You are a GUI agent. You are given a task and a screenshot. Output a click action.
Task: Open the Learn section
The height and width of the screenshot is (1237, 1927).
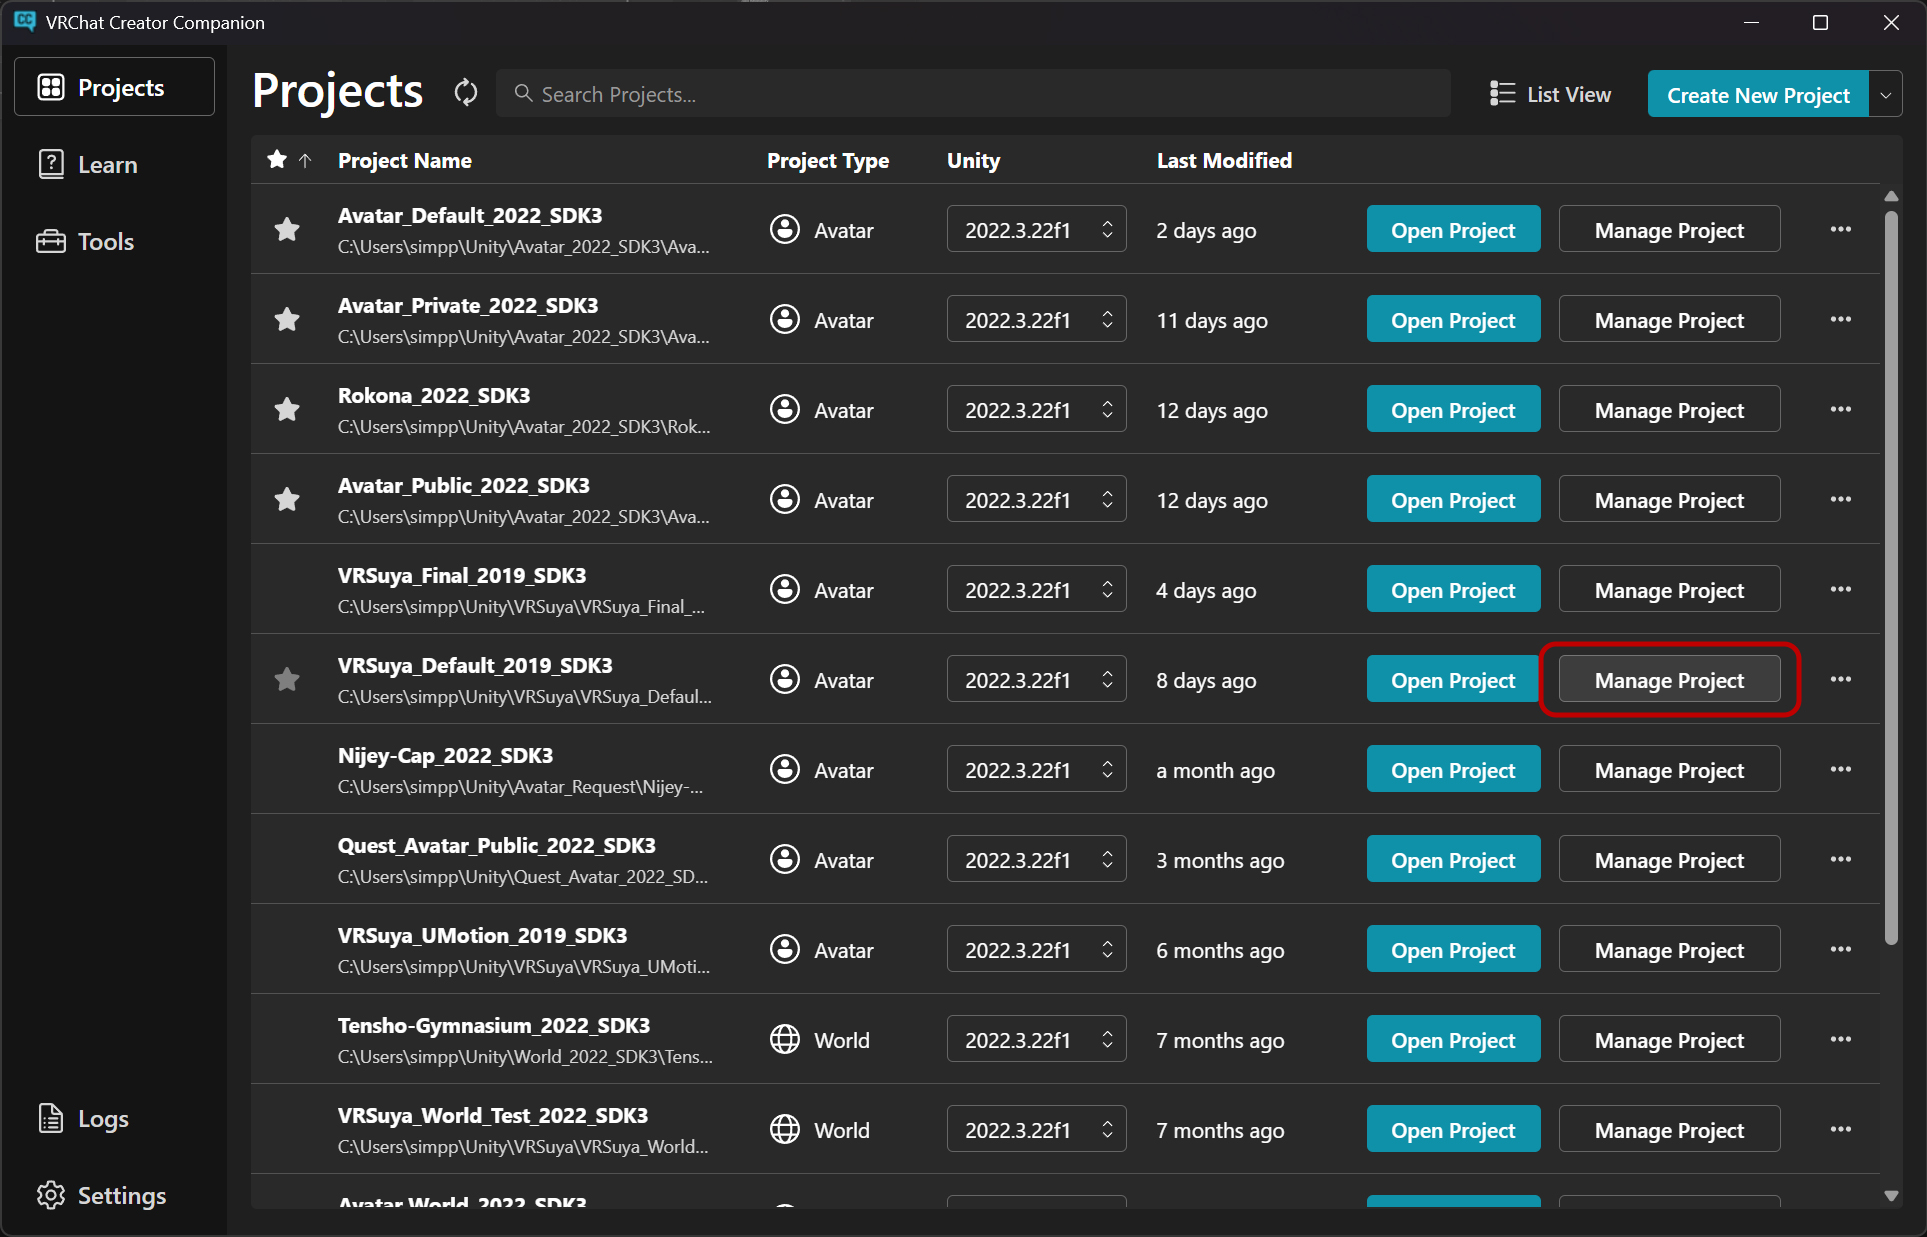(114, 164)
